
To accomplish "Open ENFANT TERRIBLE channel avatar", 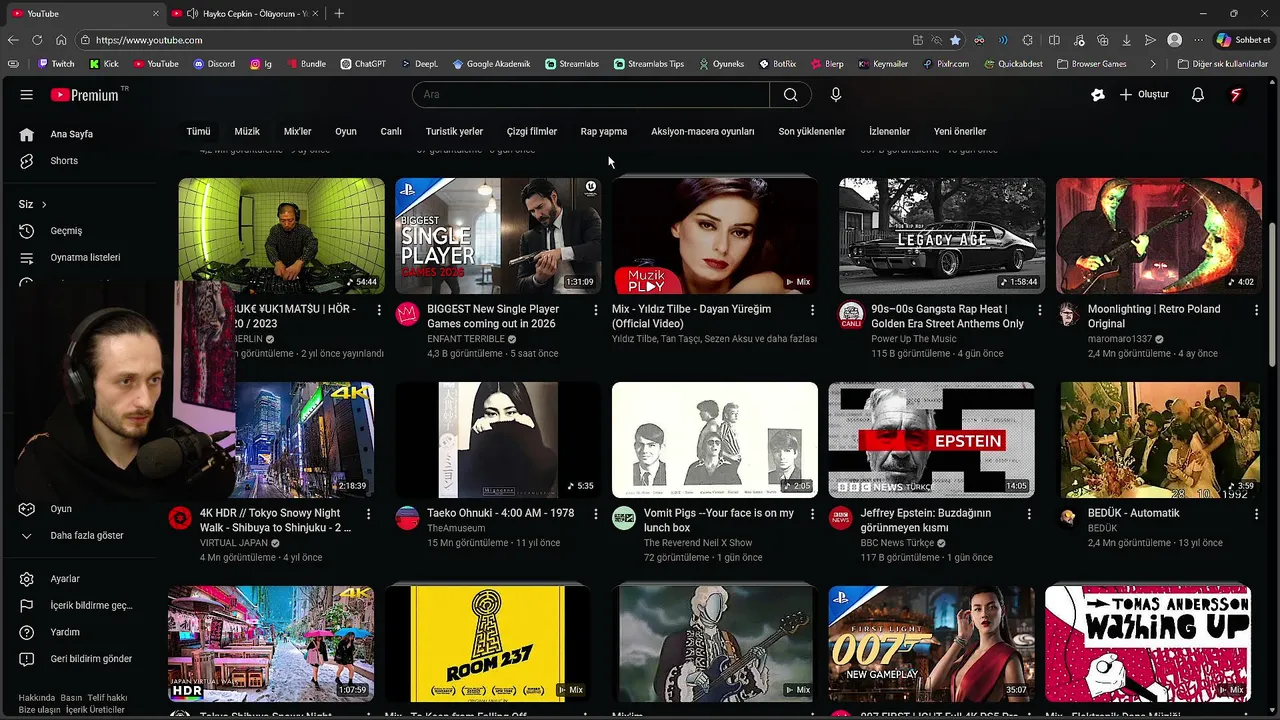I will pyautogui.click(x=407, y=314).
